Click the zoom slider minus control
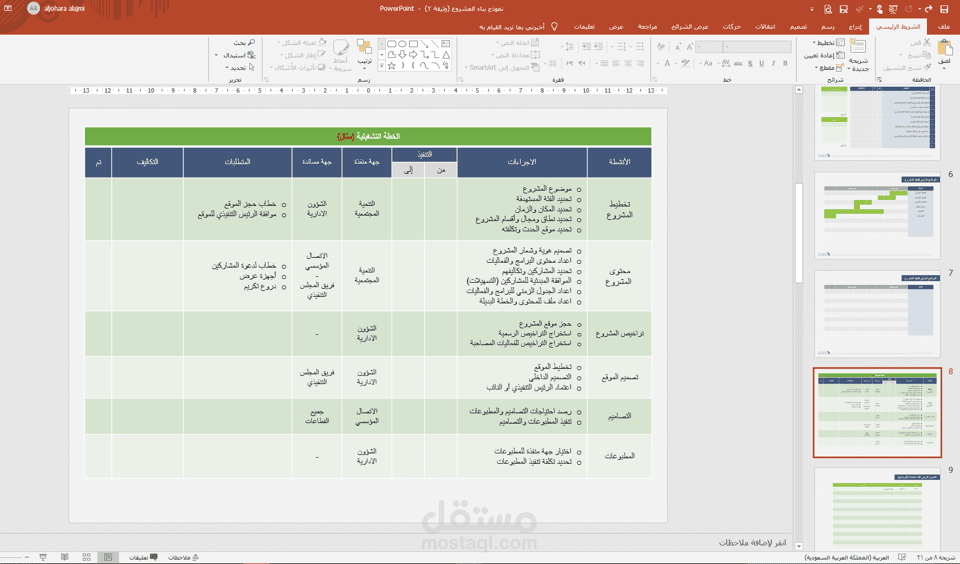Viewport: 960px width, 564px height. pyautogui.click(x=26, y=557)
